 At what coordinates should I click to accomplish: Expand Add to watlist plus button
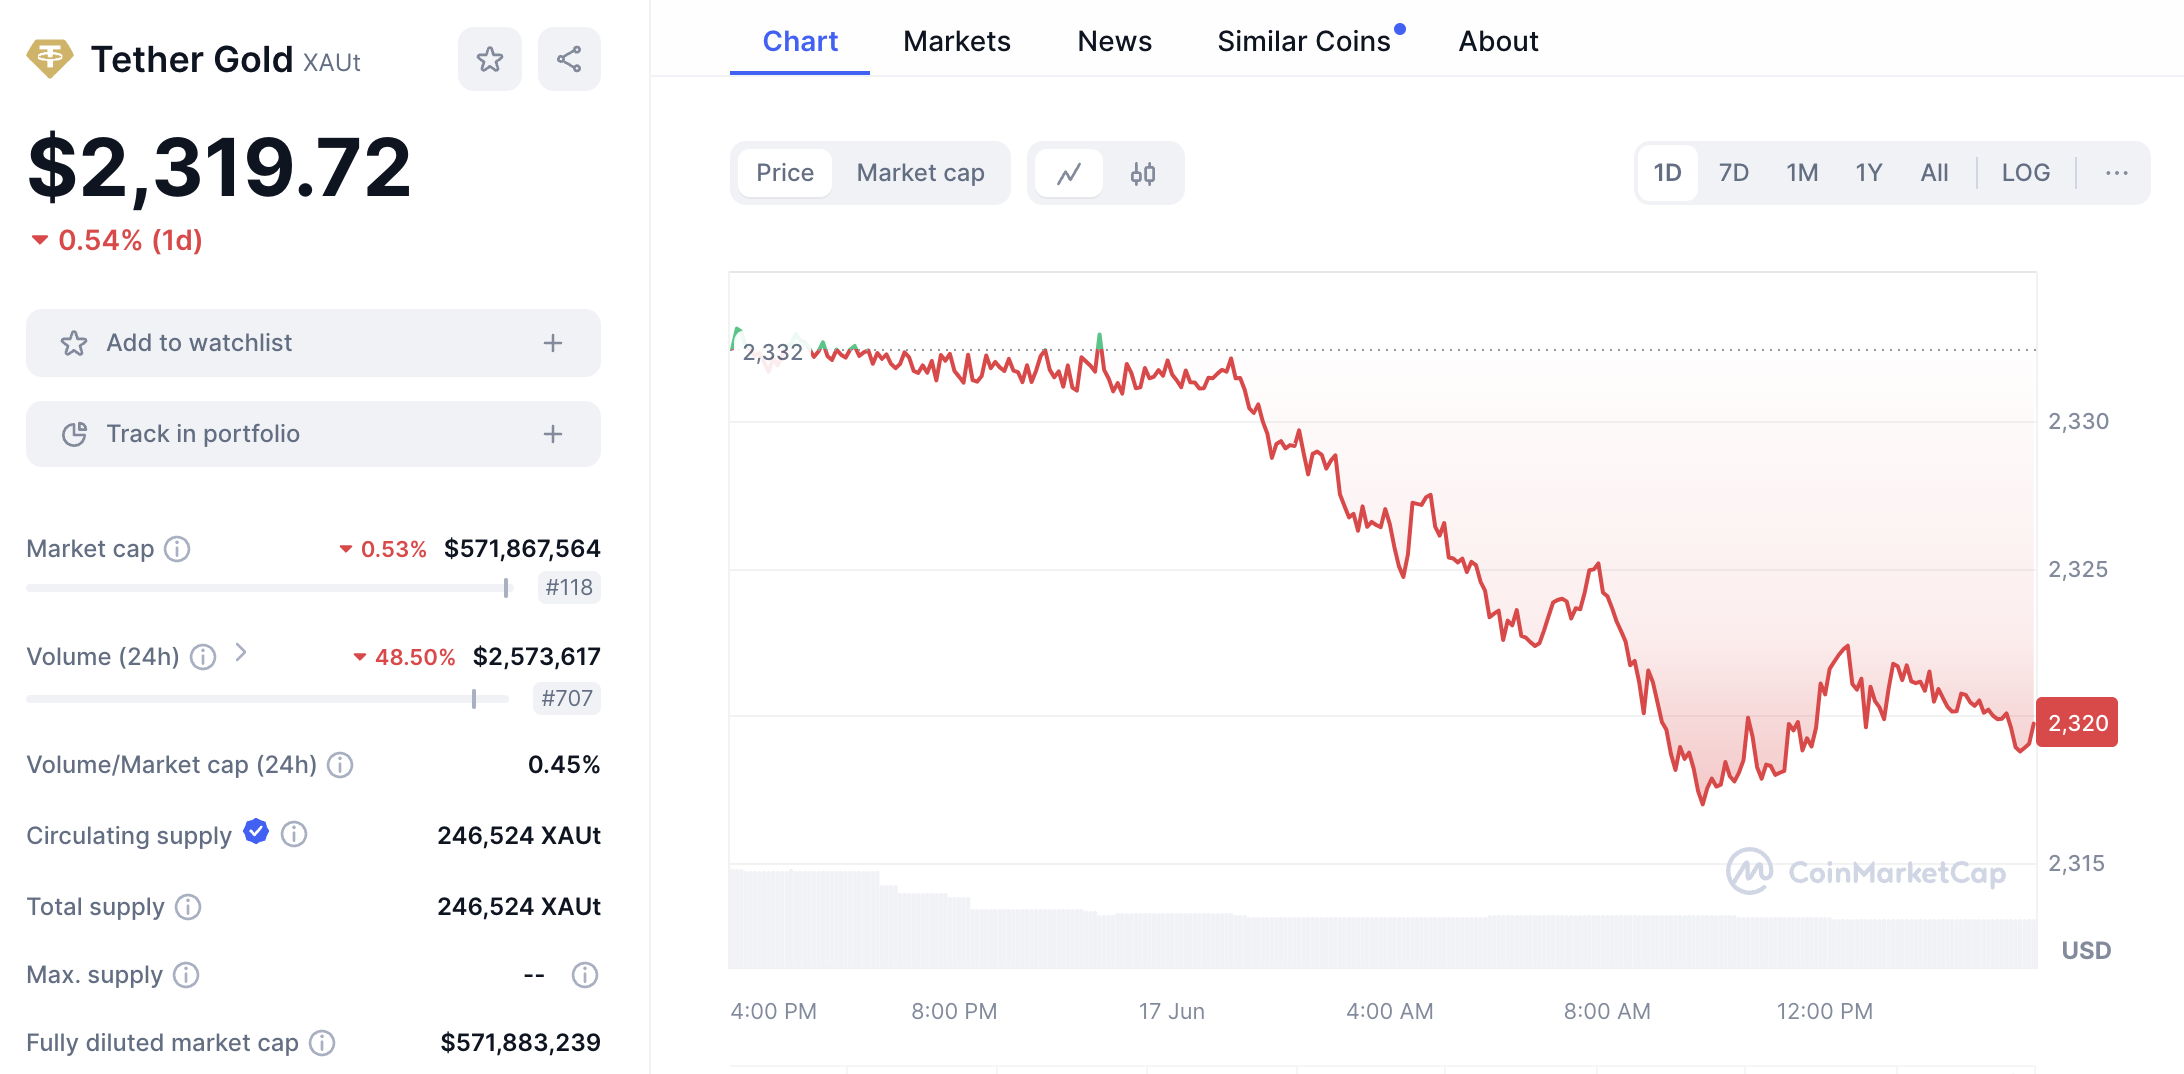[x=553, y=343]
